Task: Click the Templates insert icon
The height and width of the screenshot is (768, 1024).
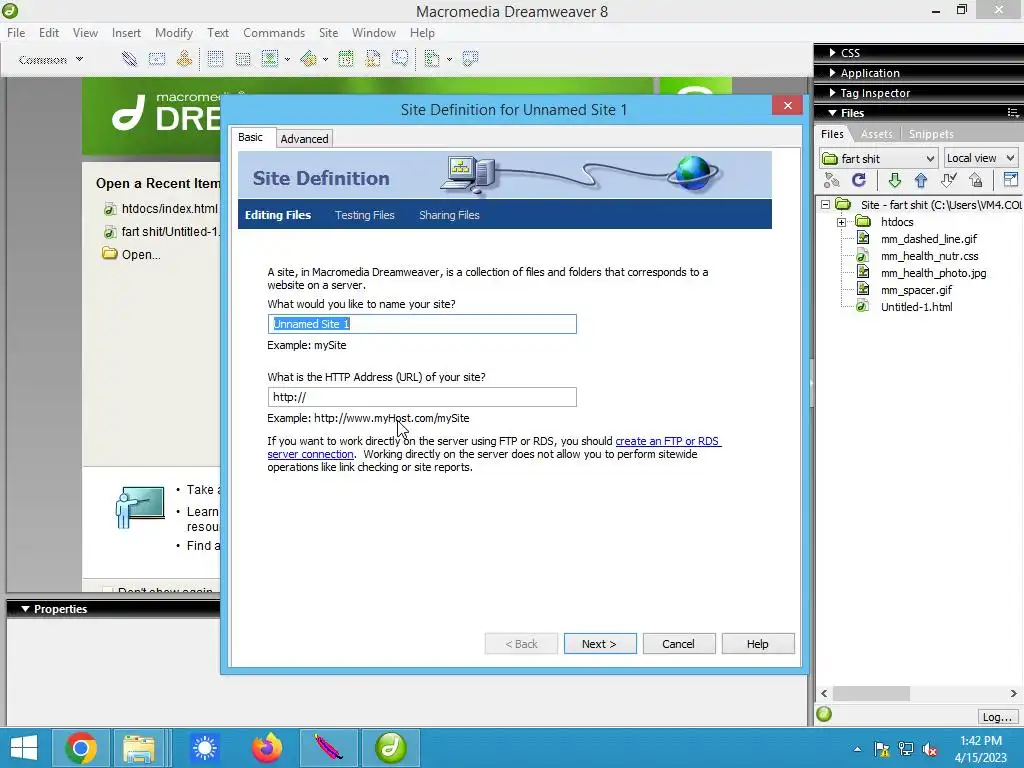Action: click(x=432, y=59)
